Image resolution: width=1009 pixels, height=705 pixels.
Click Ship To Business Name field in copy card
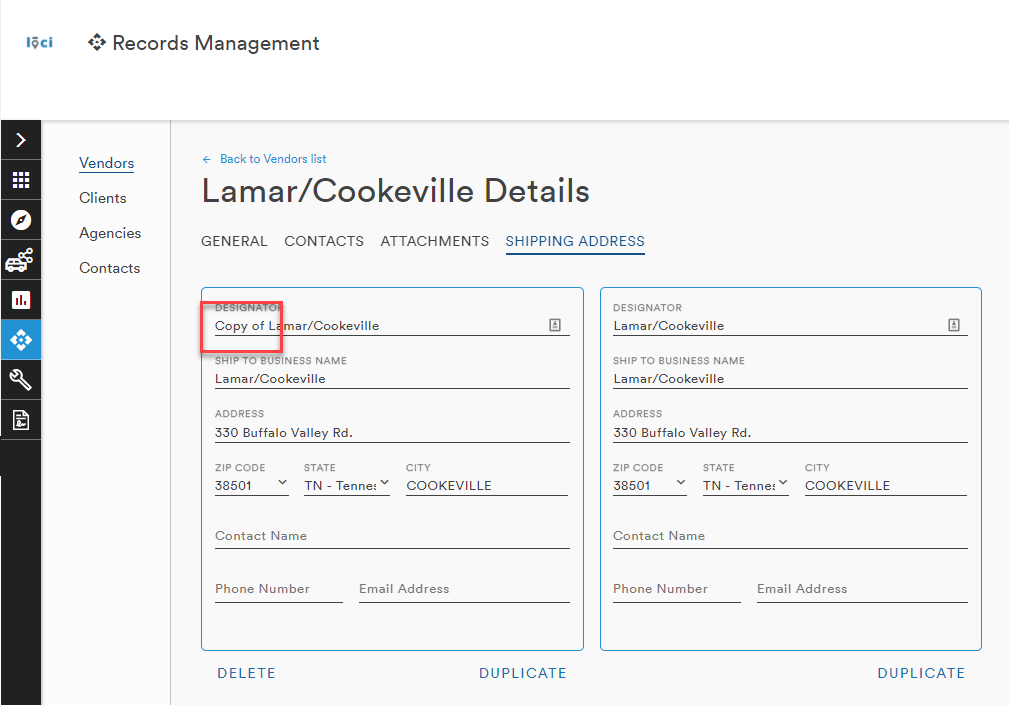pyautogui.click(x=393, y=379)
